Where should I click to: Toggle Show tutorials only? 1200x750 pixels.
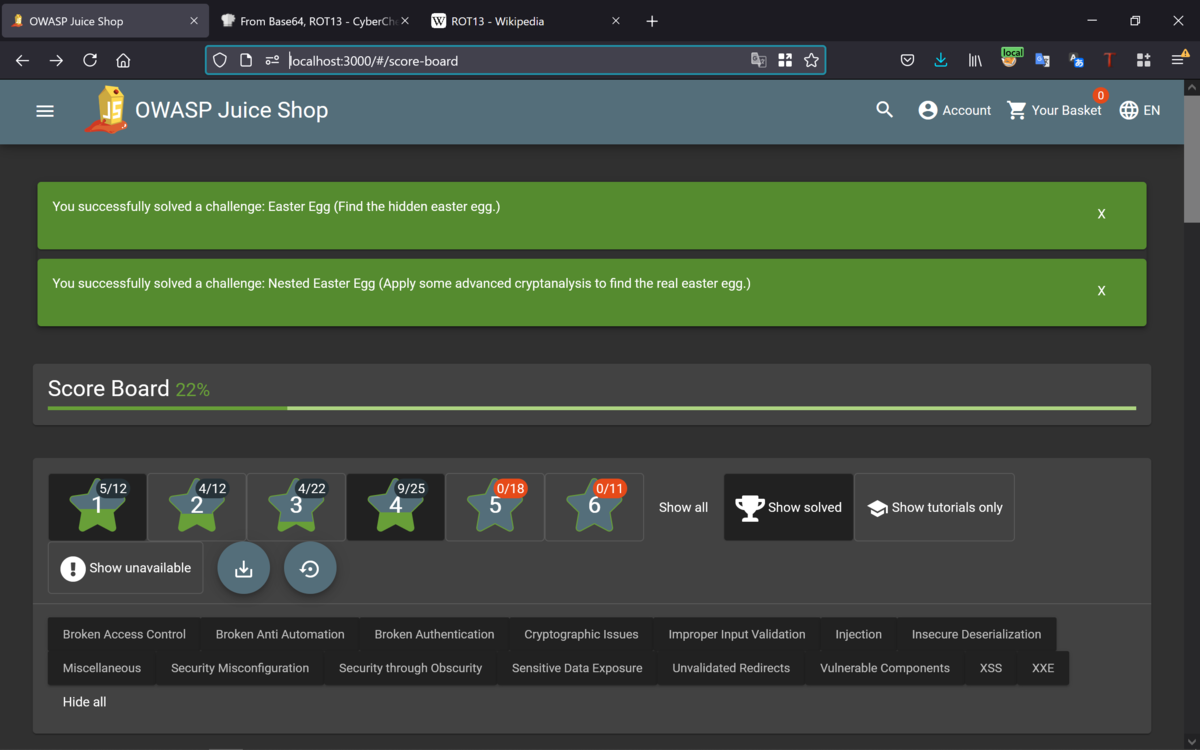pyautogui.click(x=934, y=507)
